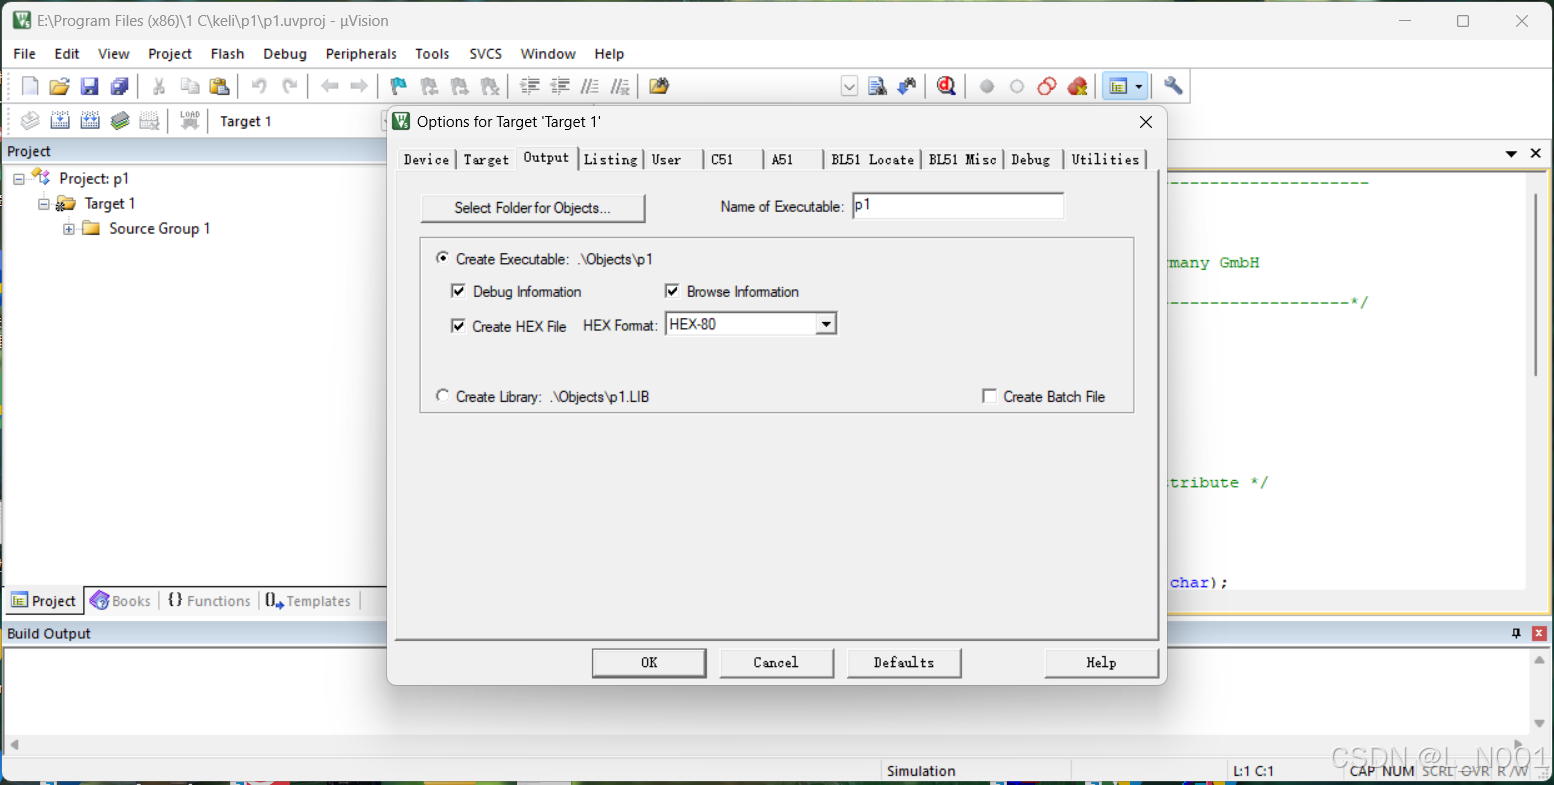Screen dimensions: 1554x785
Task: Open the editor tab list dropdown arrow
Action: (x=1511, y=153)
